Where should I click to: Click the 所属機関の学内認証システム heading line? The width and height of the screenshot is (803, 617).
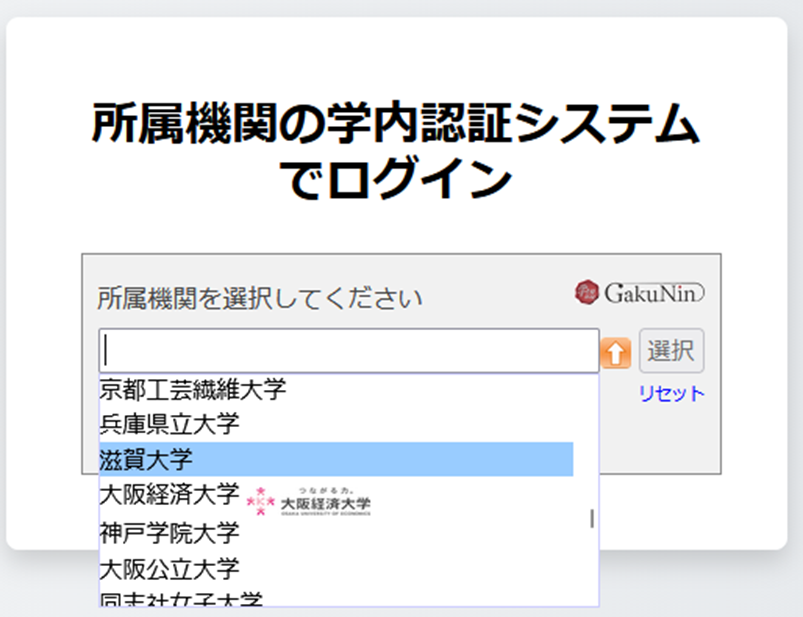click(x=396, y=126)
